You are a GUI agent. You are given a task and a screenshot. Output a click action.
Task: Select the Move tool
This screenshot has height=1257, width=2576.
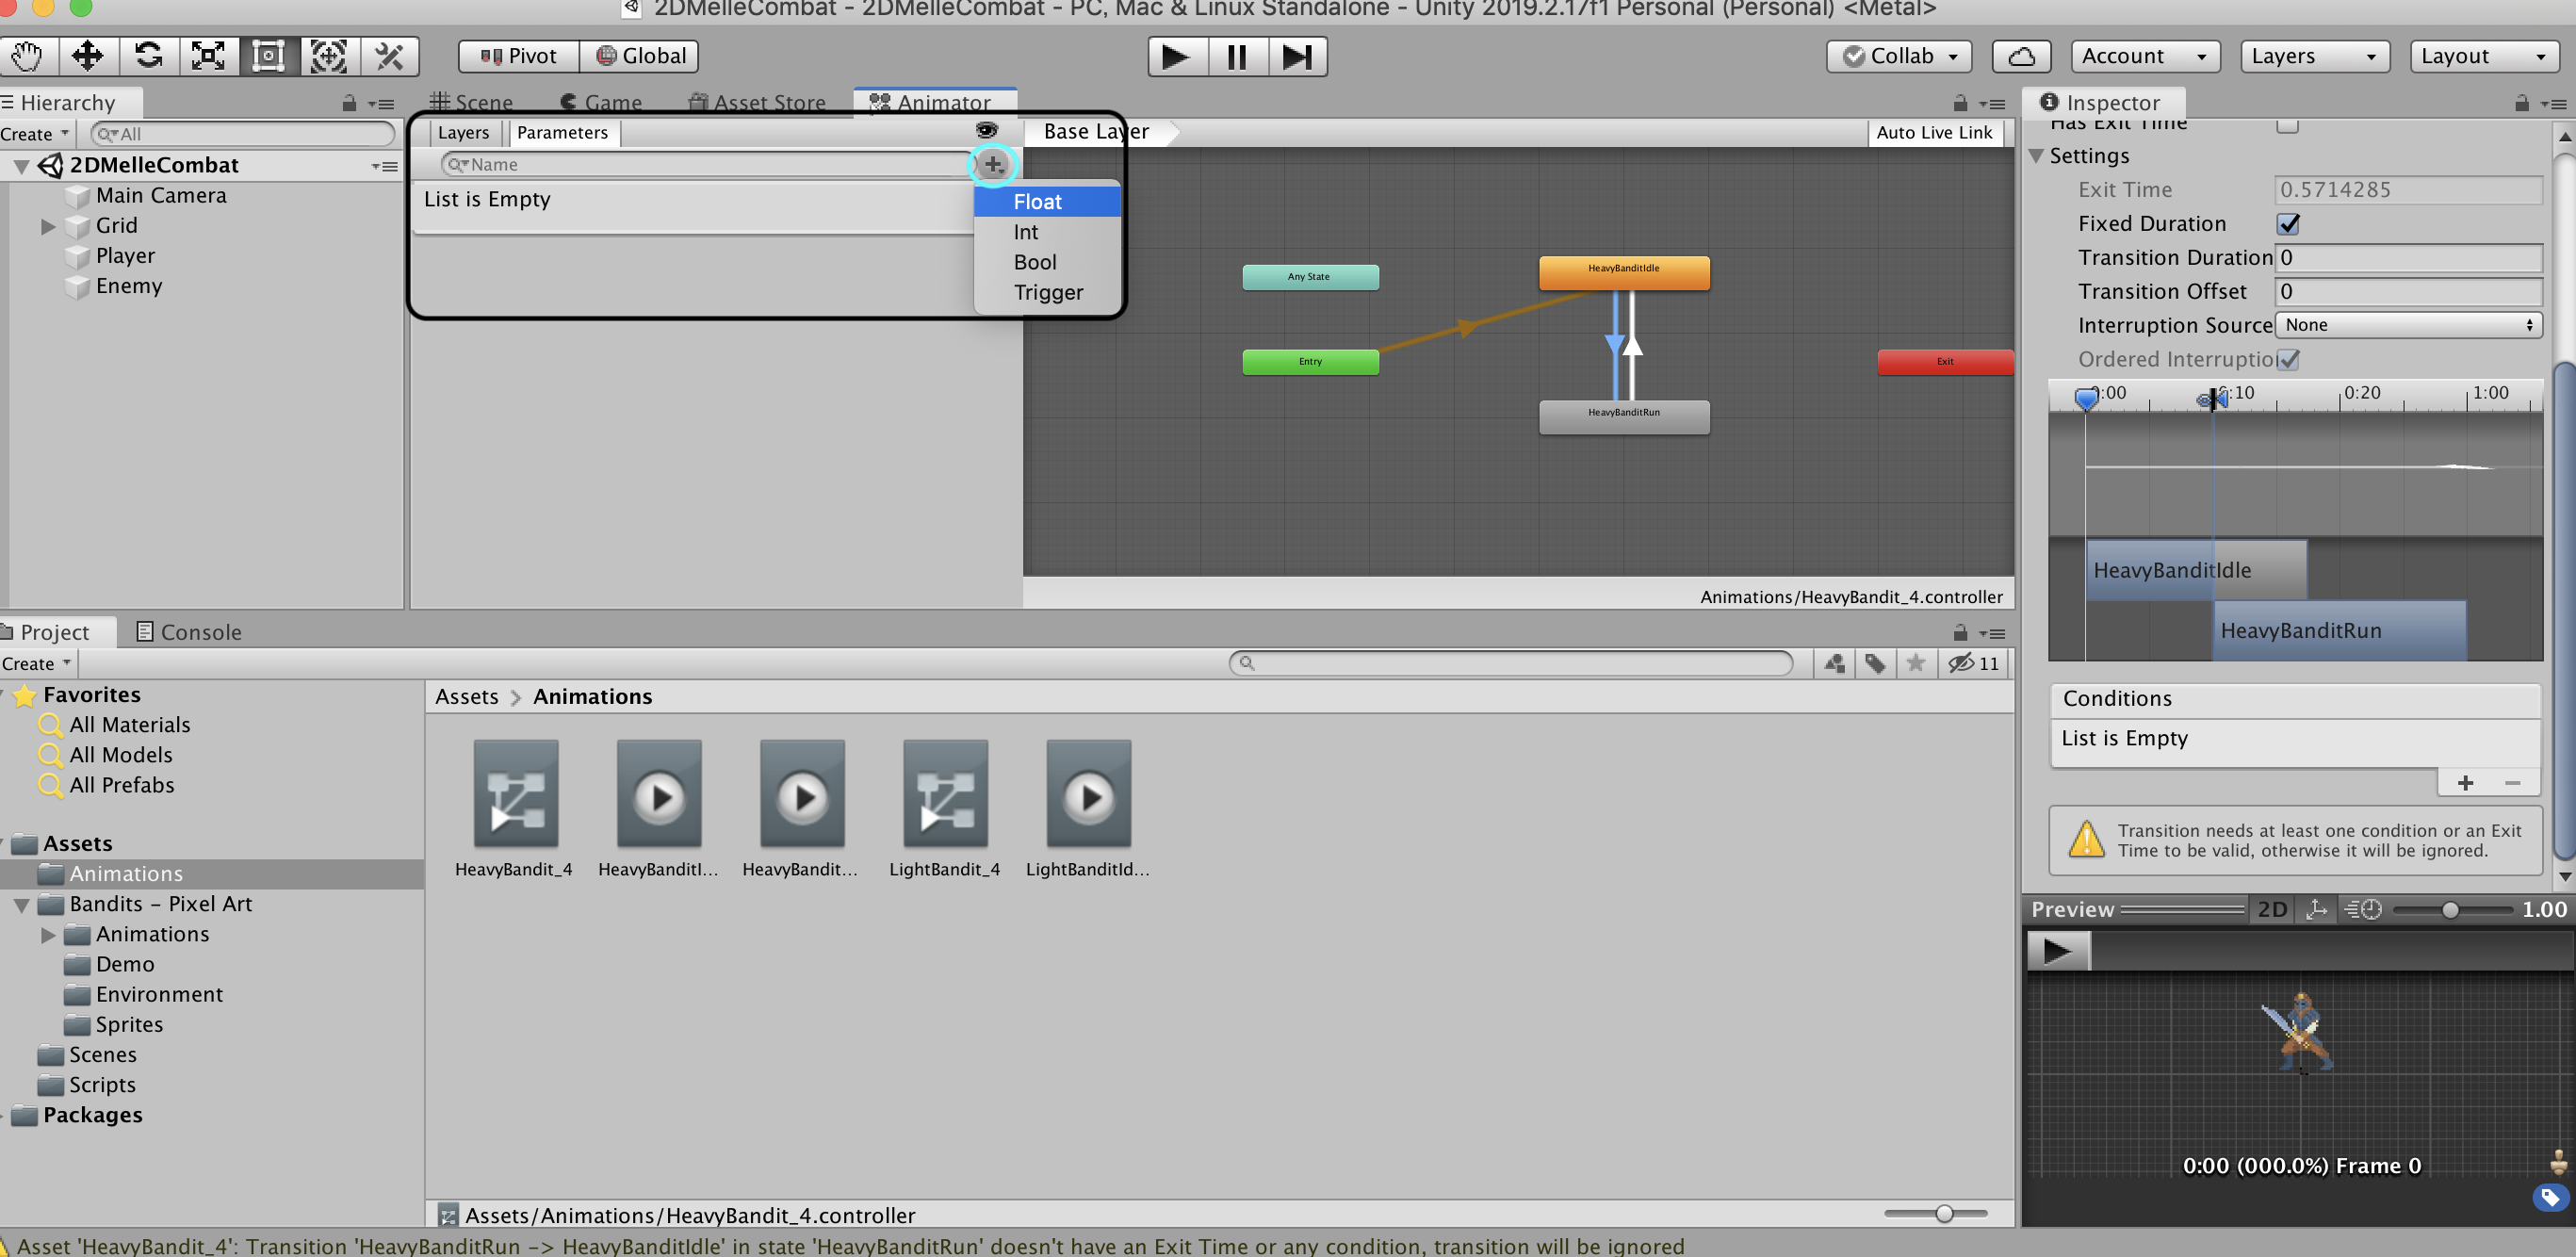88,56
